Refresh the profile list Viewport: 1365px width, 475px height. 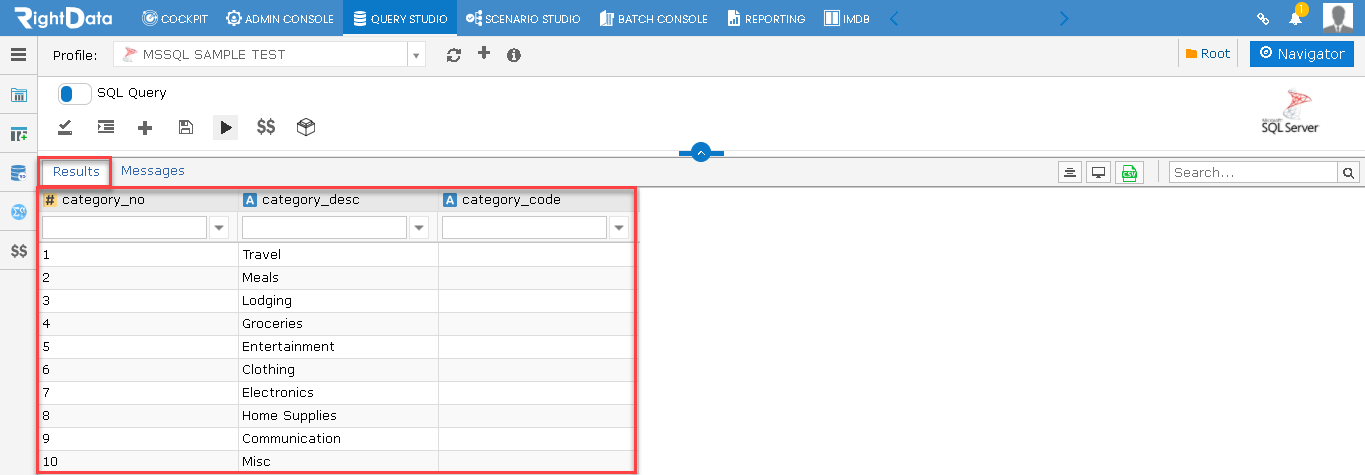pos(454,55)
